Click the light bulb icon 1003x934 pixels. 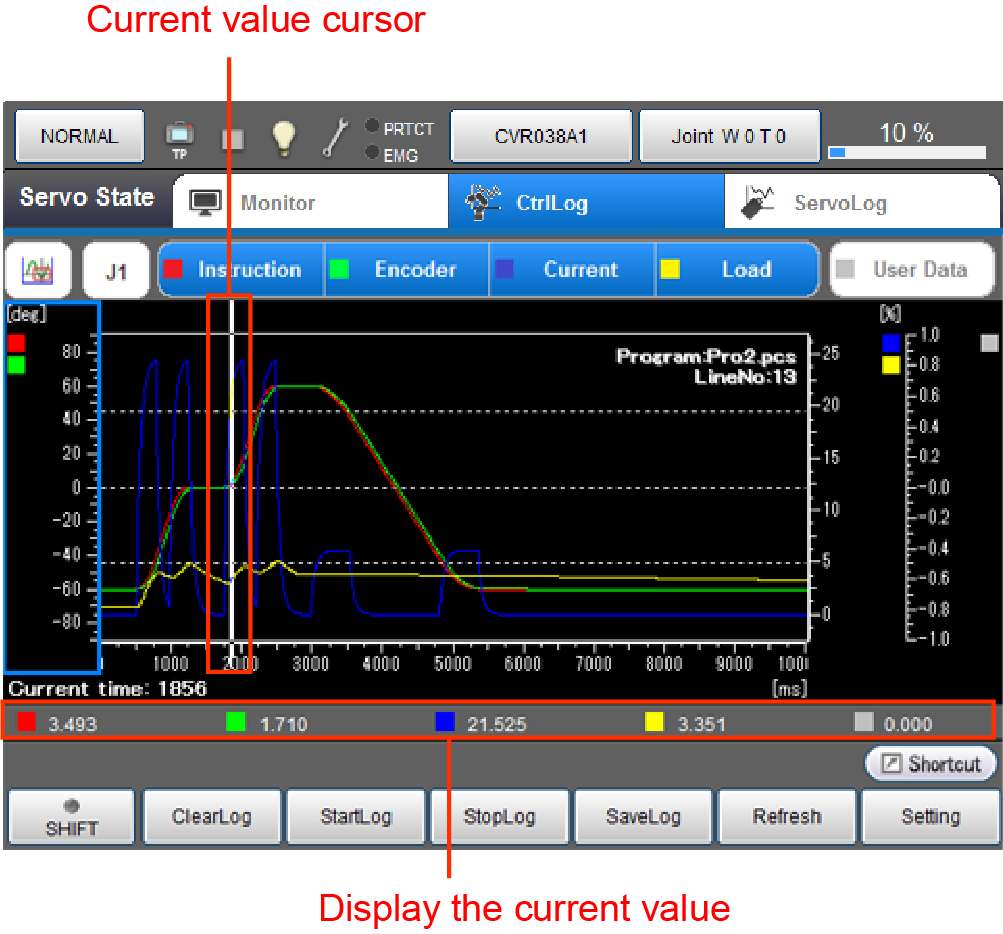coord(286,137)
